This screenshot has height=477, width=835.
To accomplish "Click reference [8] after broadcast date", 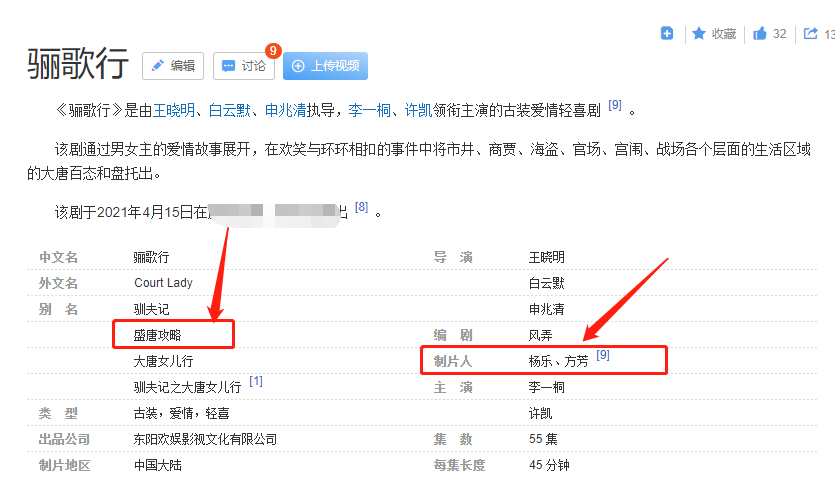I will [x=362, y=207].
